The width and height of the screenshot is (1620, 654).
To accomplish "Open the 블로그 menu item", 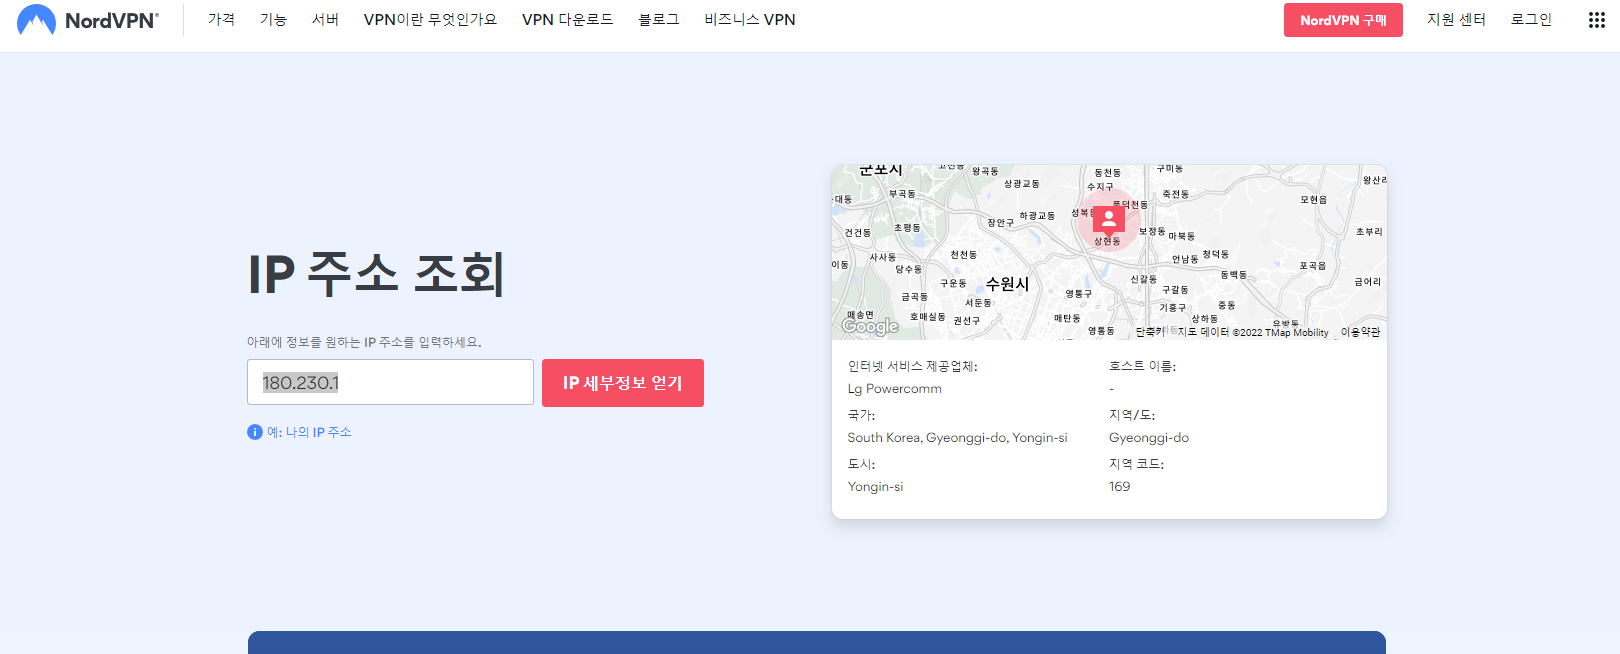I will [x=659, y=20].
